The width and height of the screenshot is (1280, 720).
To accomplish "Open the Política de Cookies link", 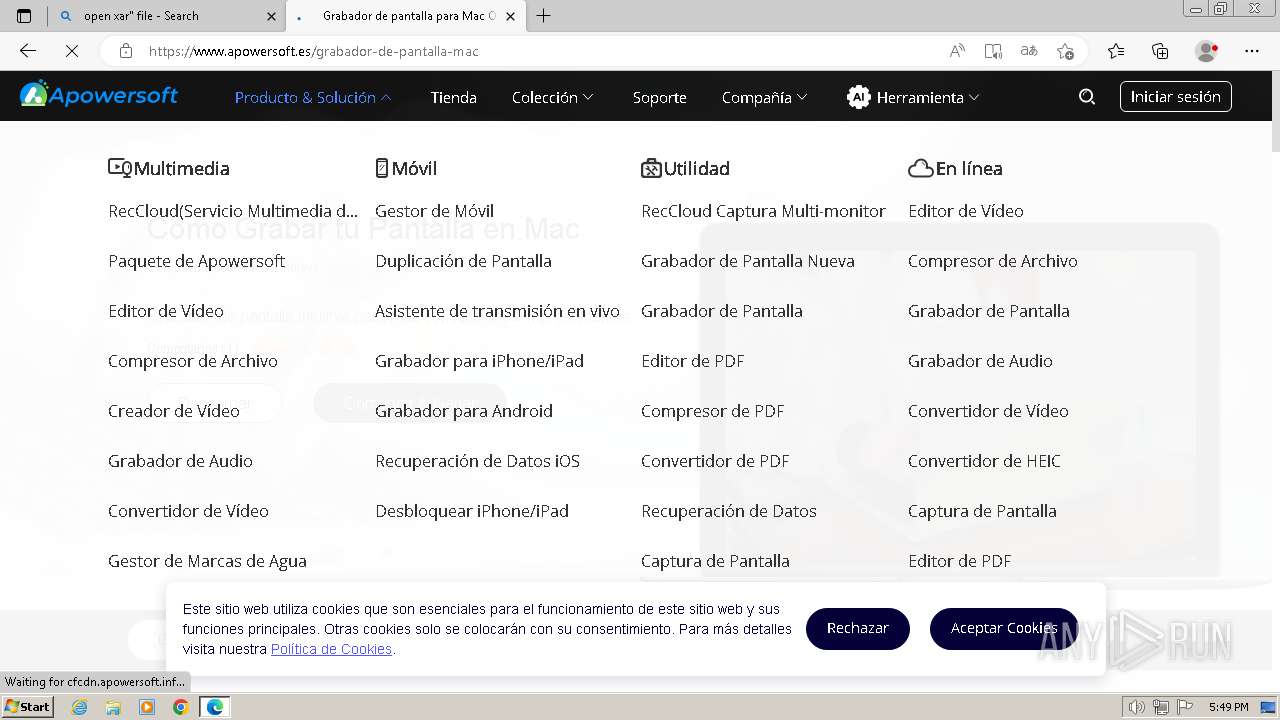I will pyautogui.click(x=331, y=649).
